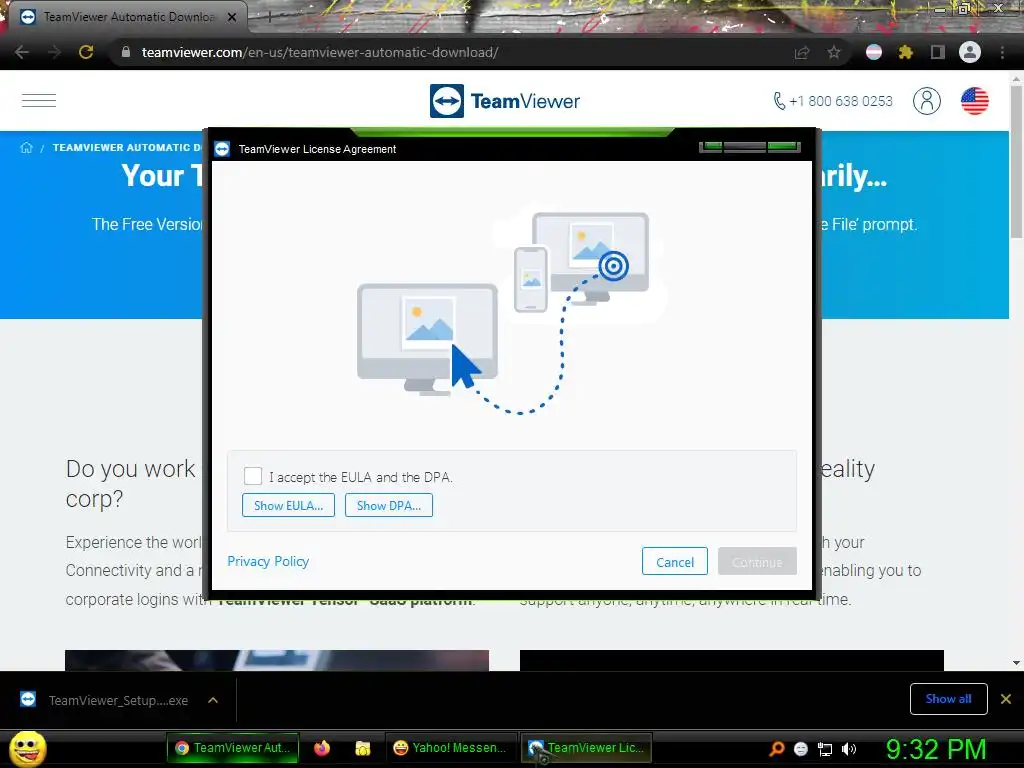
Task: Click TeamViewer icon in license dialog title bar
Action: tap(222, 149)
